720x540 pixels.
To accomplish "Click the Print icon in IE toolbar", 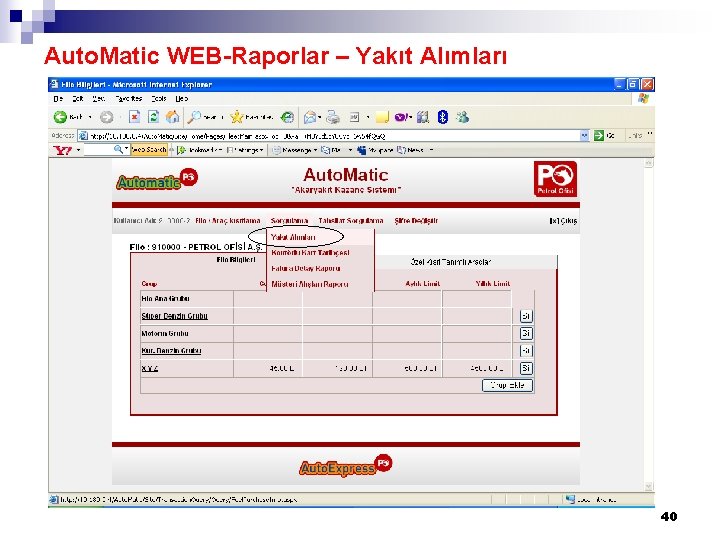I will tap(333, 118).
